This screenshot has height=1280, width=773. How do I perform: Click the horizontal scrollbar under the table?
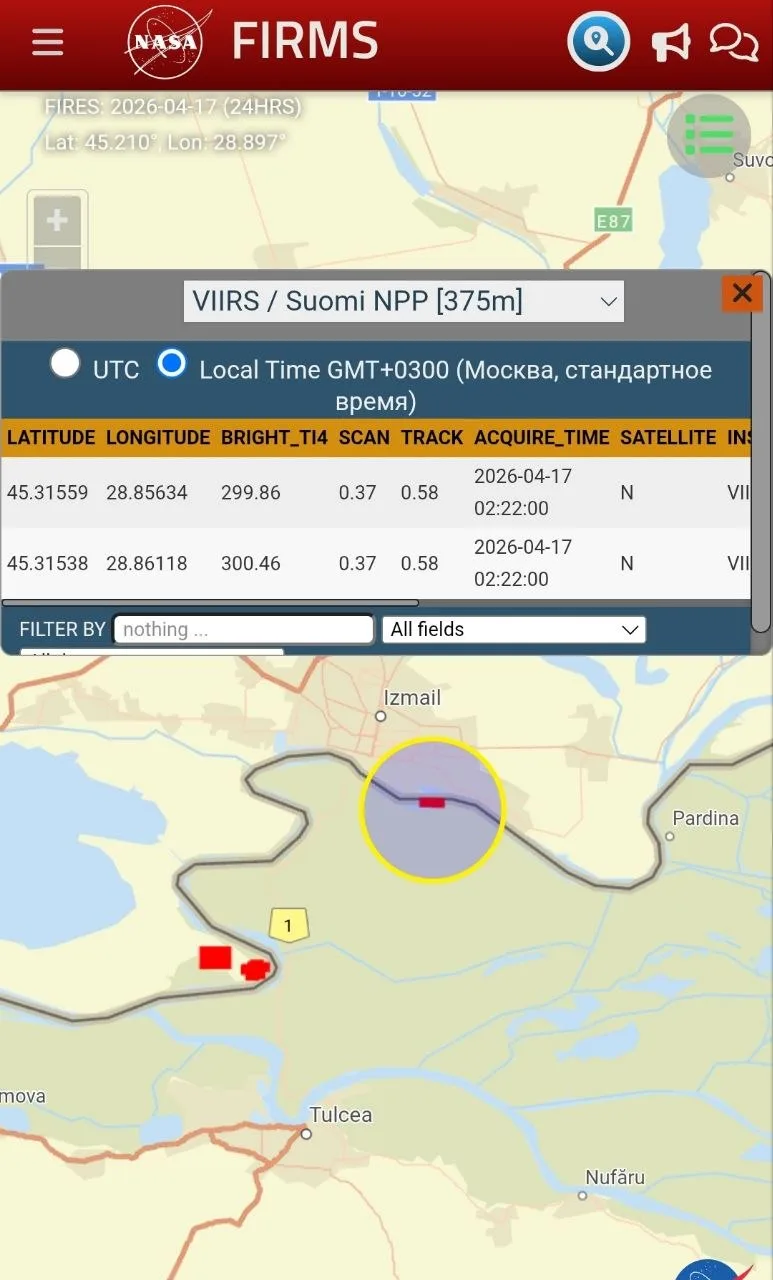coord(210,603)
